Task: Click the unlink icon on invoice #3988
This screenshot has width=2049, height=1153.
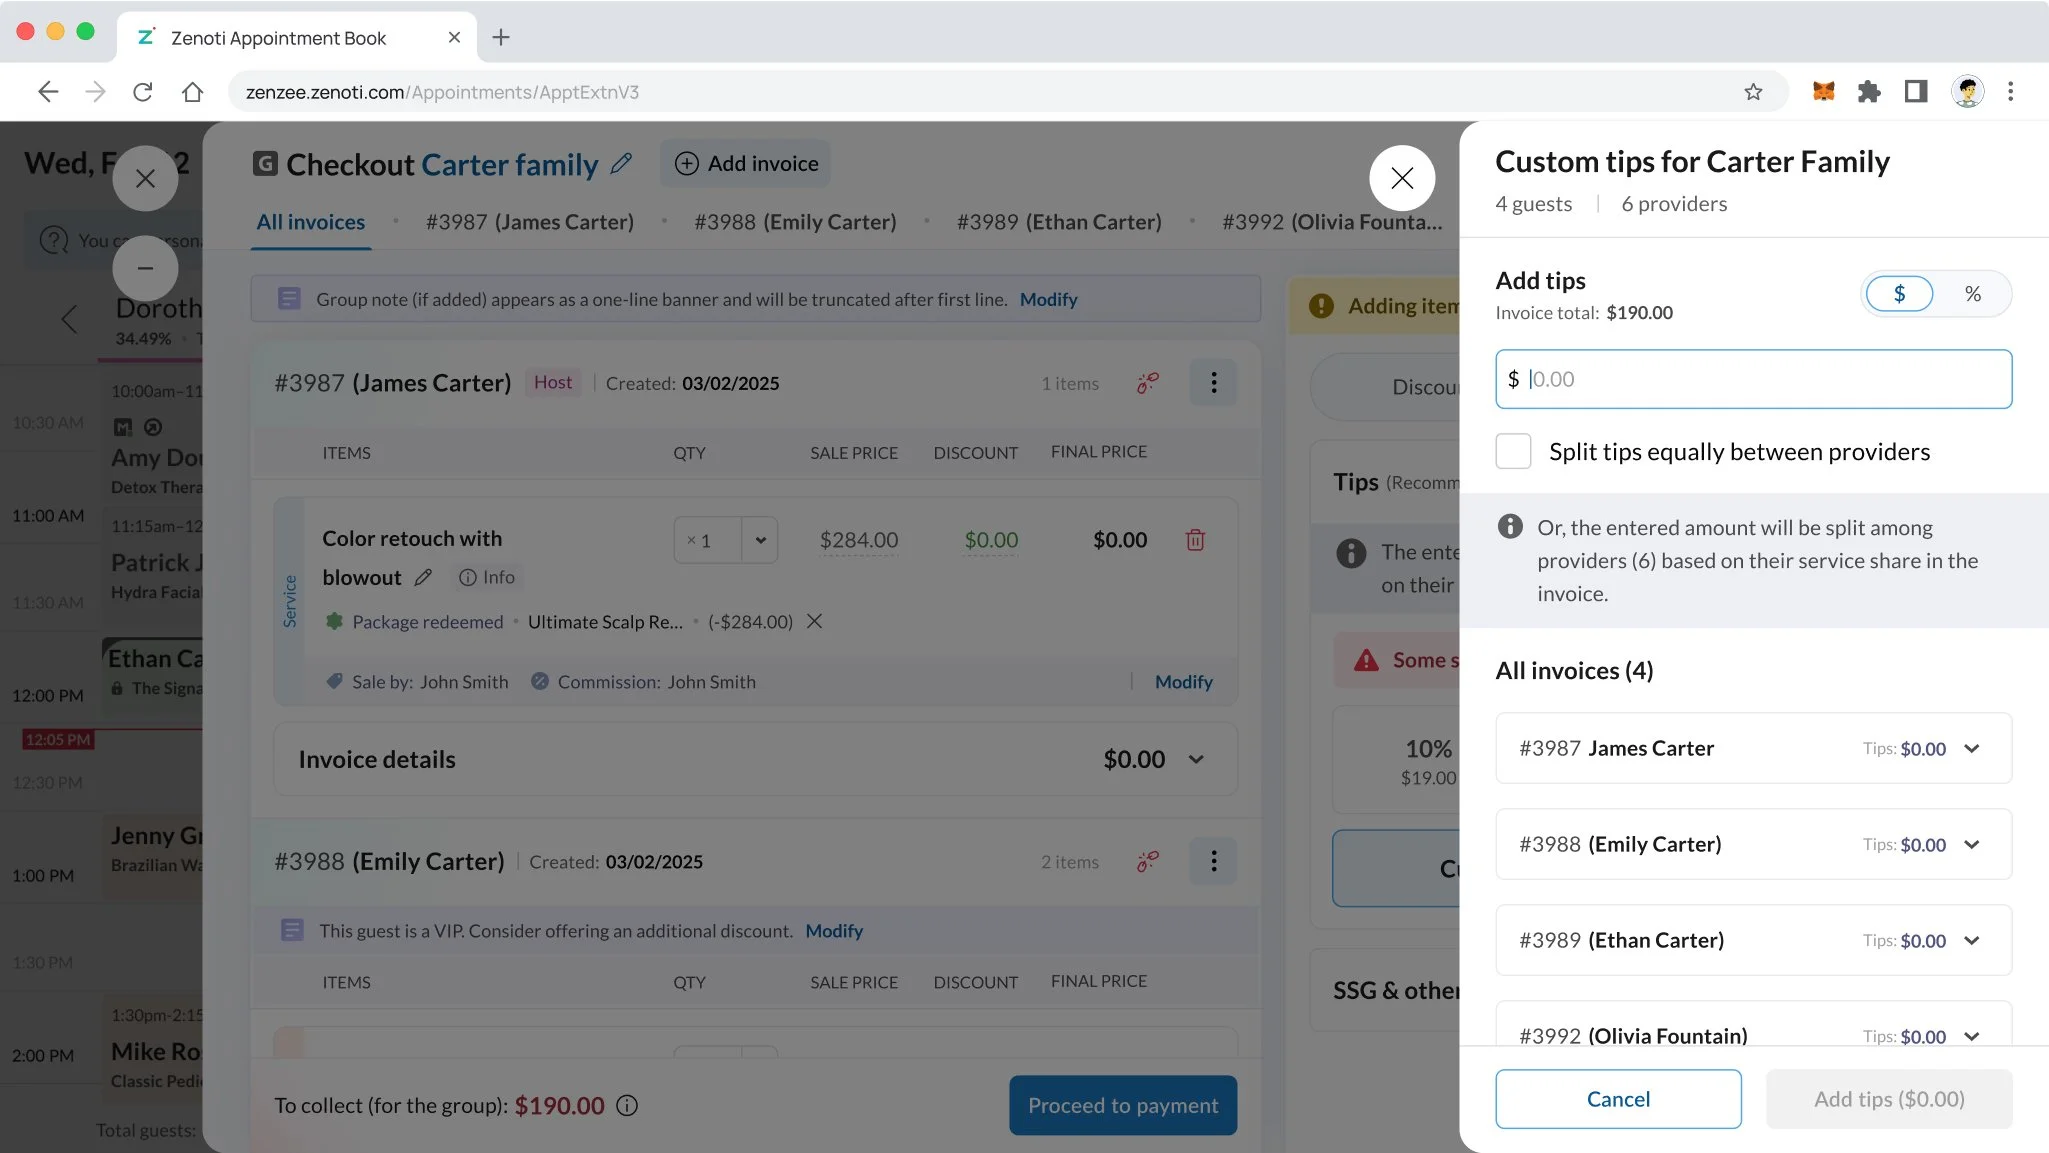Action: [x=1147, y=861]
